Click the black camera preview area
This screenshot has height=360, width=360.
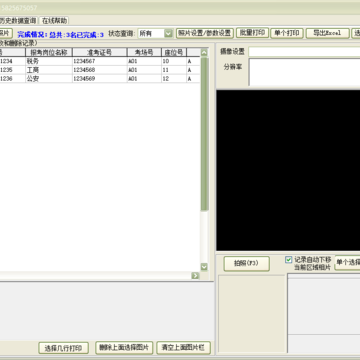(x=288, y=170)
